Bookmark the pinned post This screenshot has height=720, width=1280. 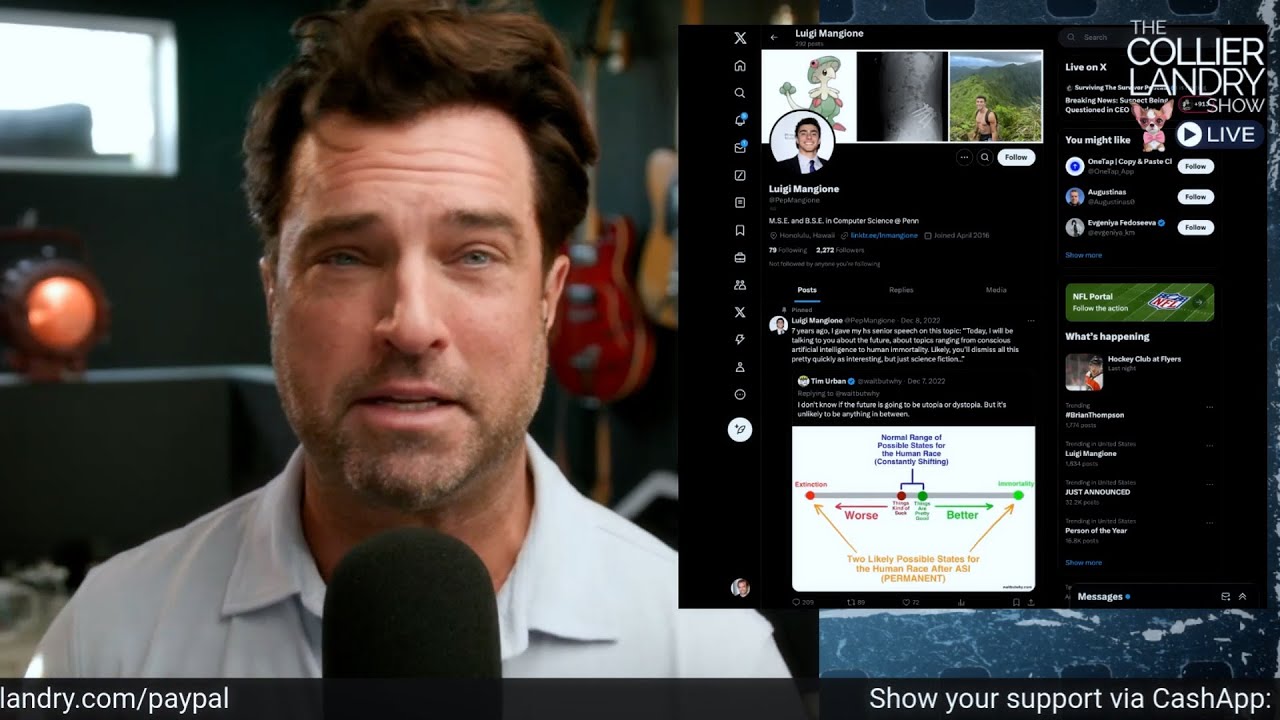1016,602
